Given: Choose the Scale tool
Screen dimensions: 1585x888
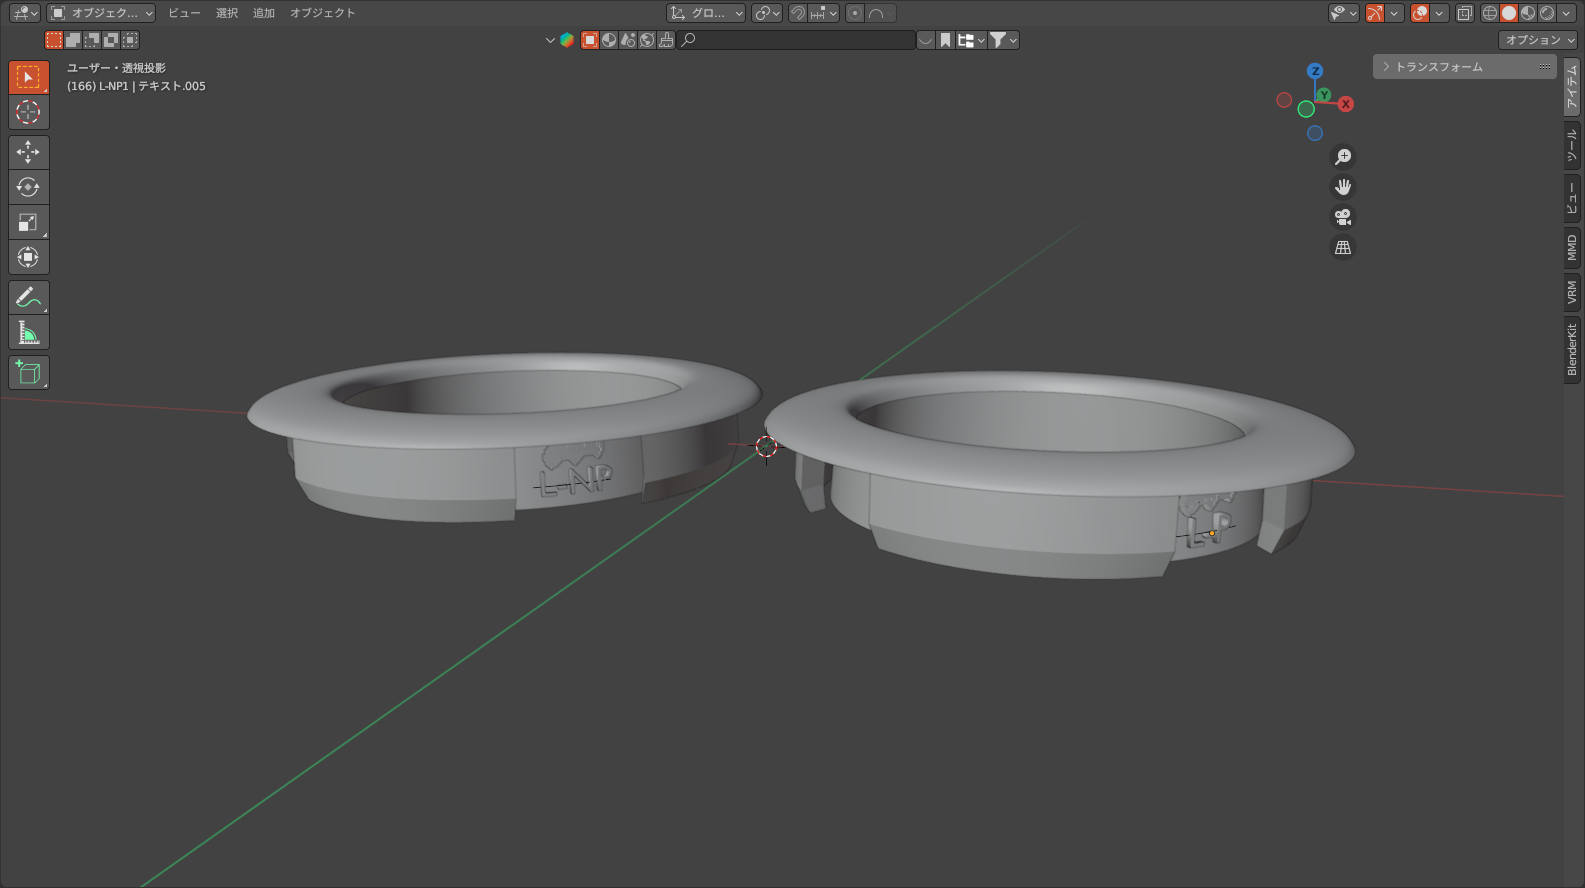Looking at the screenshot, I should pyautogui.click(x=28, y=222).
